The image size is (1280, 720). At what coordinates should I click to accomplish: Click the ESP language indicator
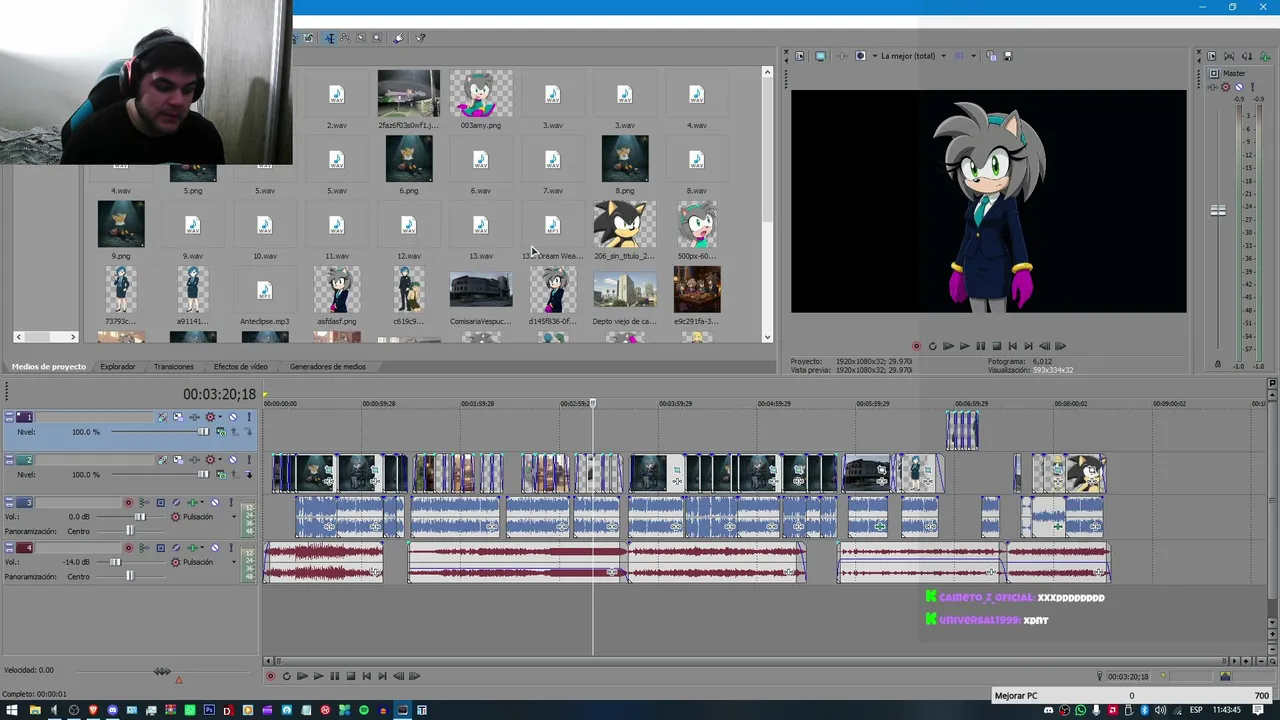pyautogui.click(x=1196, y=710)
